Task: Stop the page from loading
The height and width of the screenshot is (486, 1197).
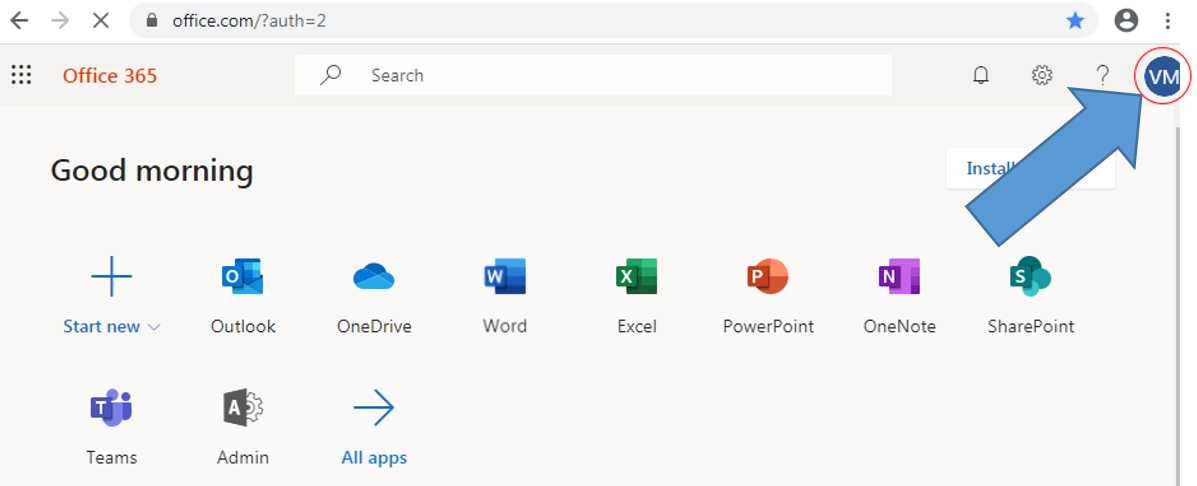Action: (x=101, y=21)
